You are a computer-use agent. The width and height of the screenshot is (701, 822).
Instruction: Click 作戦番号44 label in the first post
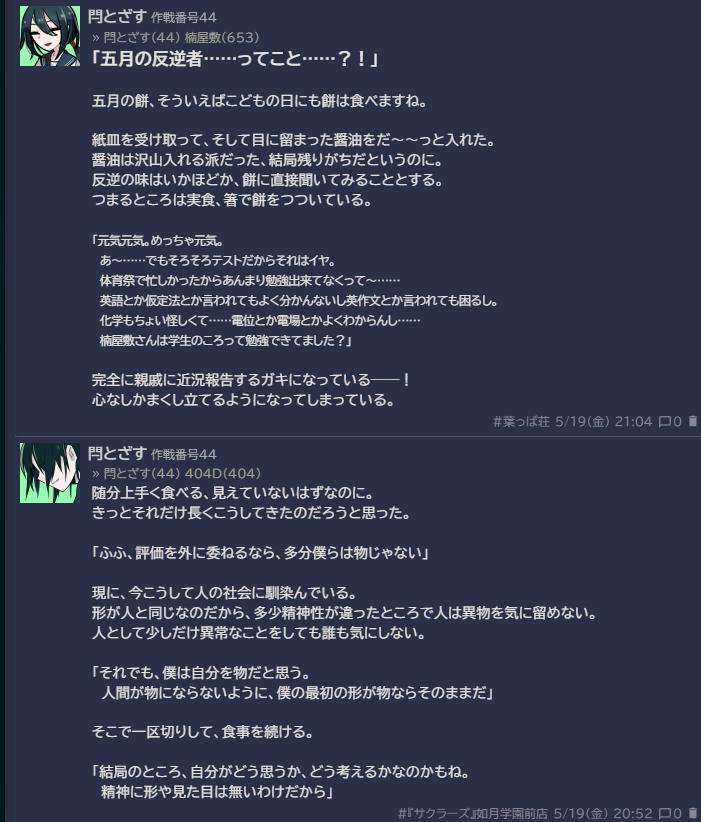coord(184,18)
